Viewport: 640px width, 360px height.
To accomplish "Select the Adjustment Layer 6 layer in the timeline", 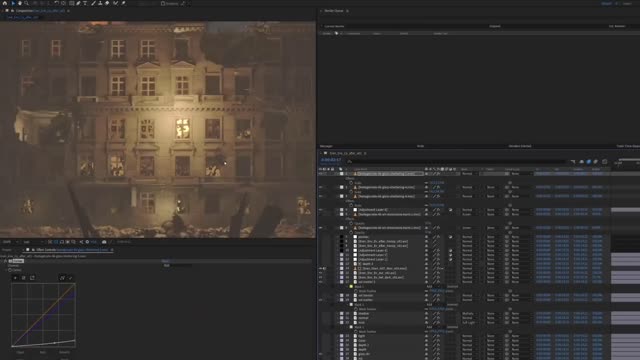I will (x=373, y=210).
